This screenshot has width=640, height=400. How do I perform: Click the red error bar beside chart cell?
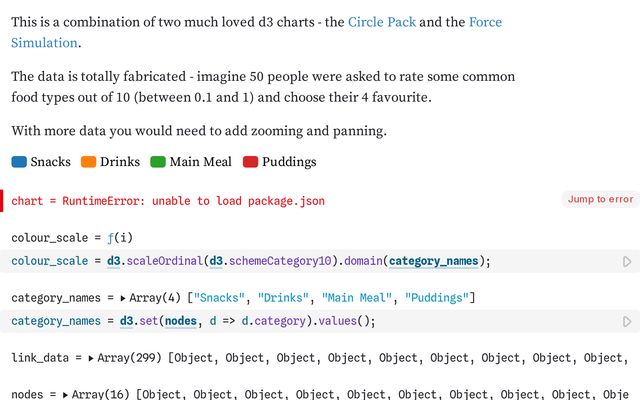coord(2,200)
